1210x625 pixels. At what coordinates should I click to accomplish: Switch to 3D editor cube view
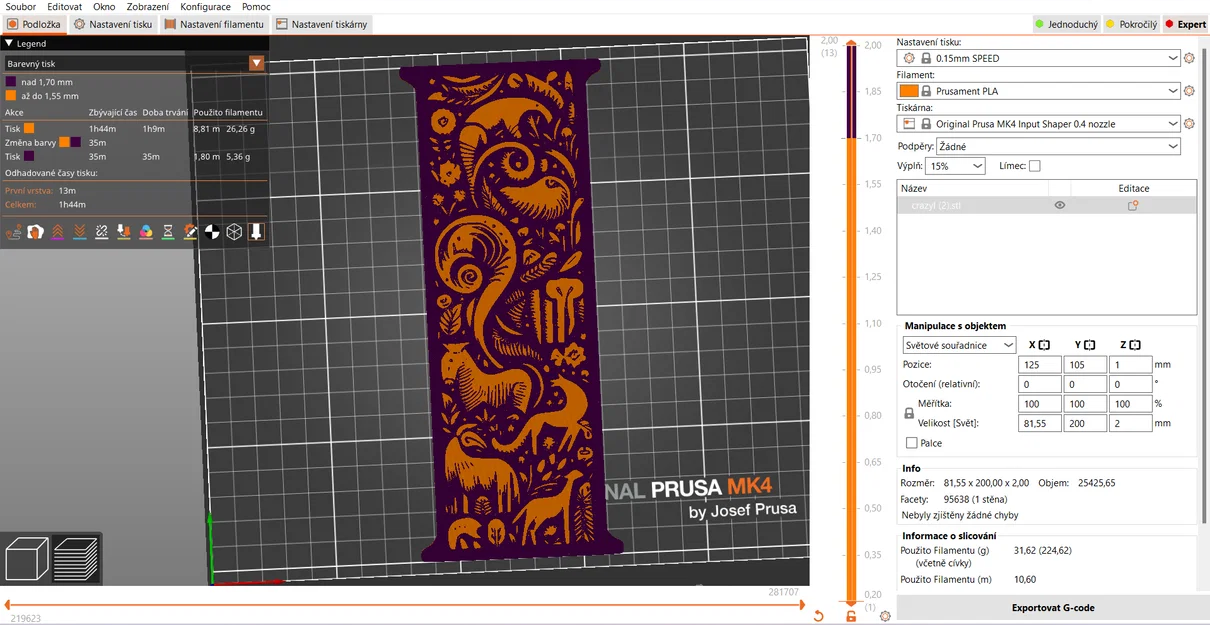pyautogui.click(x=26, y=559)
